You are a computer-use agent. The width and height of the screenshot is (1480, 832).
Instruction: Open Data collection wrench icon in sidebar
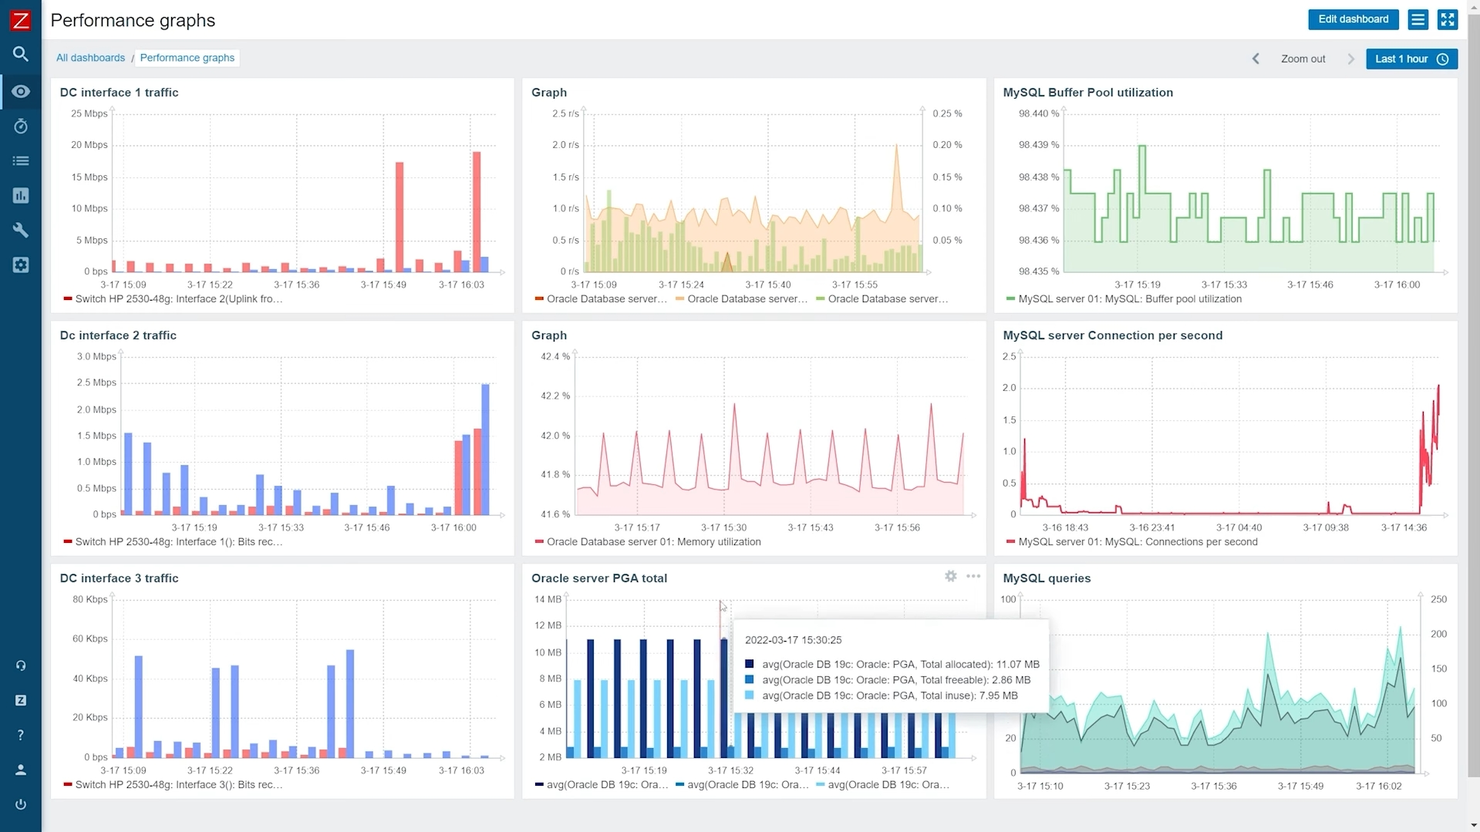click(x=20, y=230)
